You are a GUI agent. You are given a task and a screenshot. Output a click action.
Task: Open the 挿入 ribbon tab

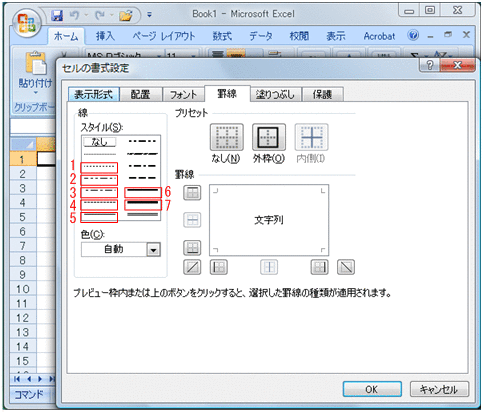click(105, 36)
